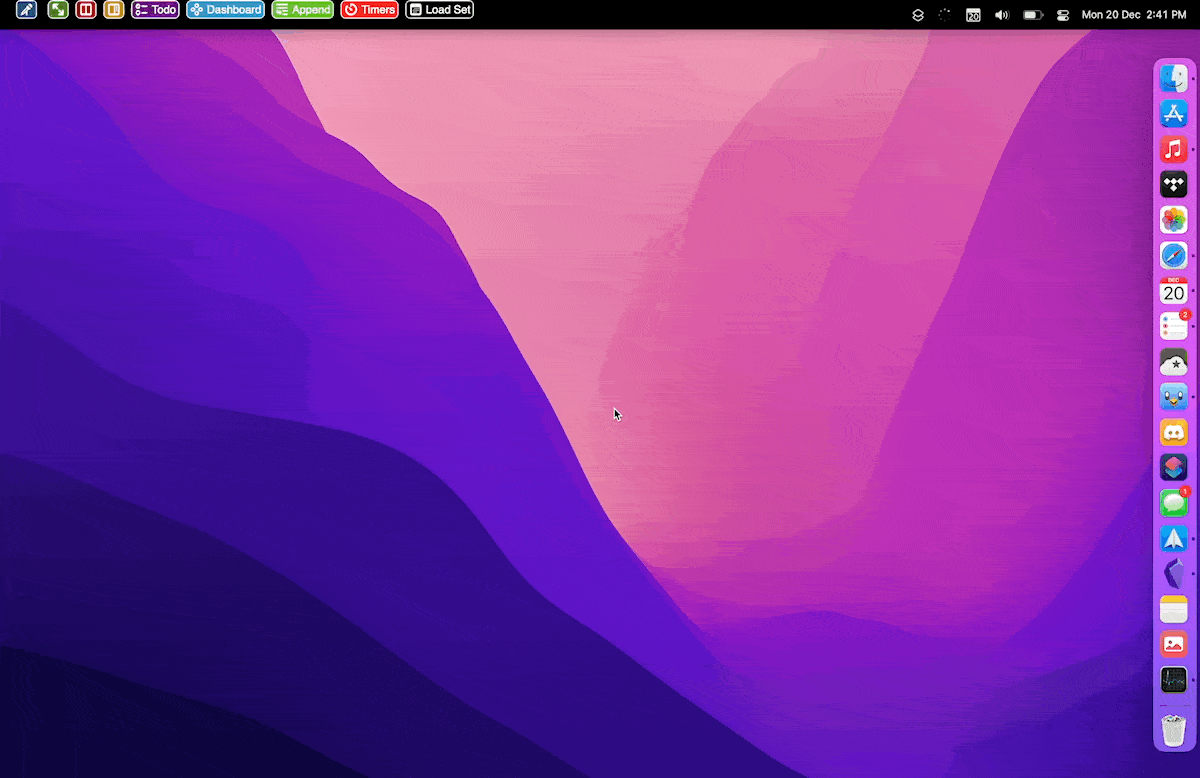Open Discord from the Dock
Viewport: 1200px width, 778px height.
[1173, 432]
